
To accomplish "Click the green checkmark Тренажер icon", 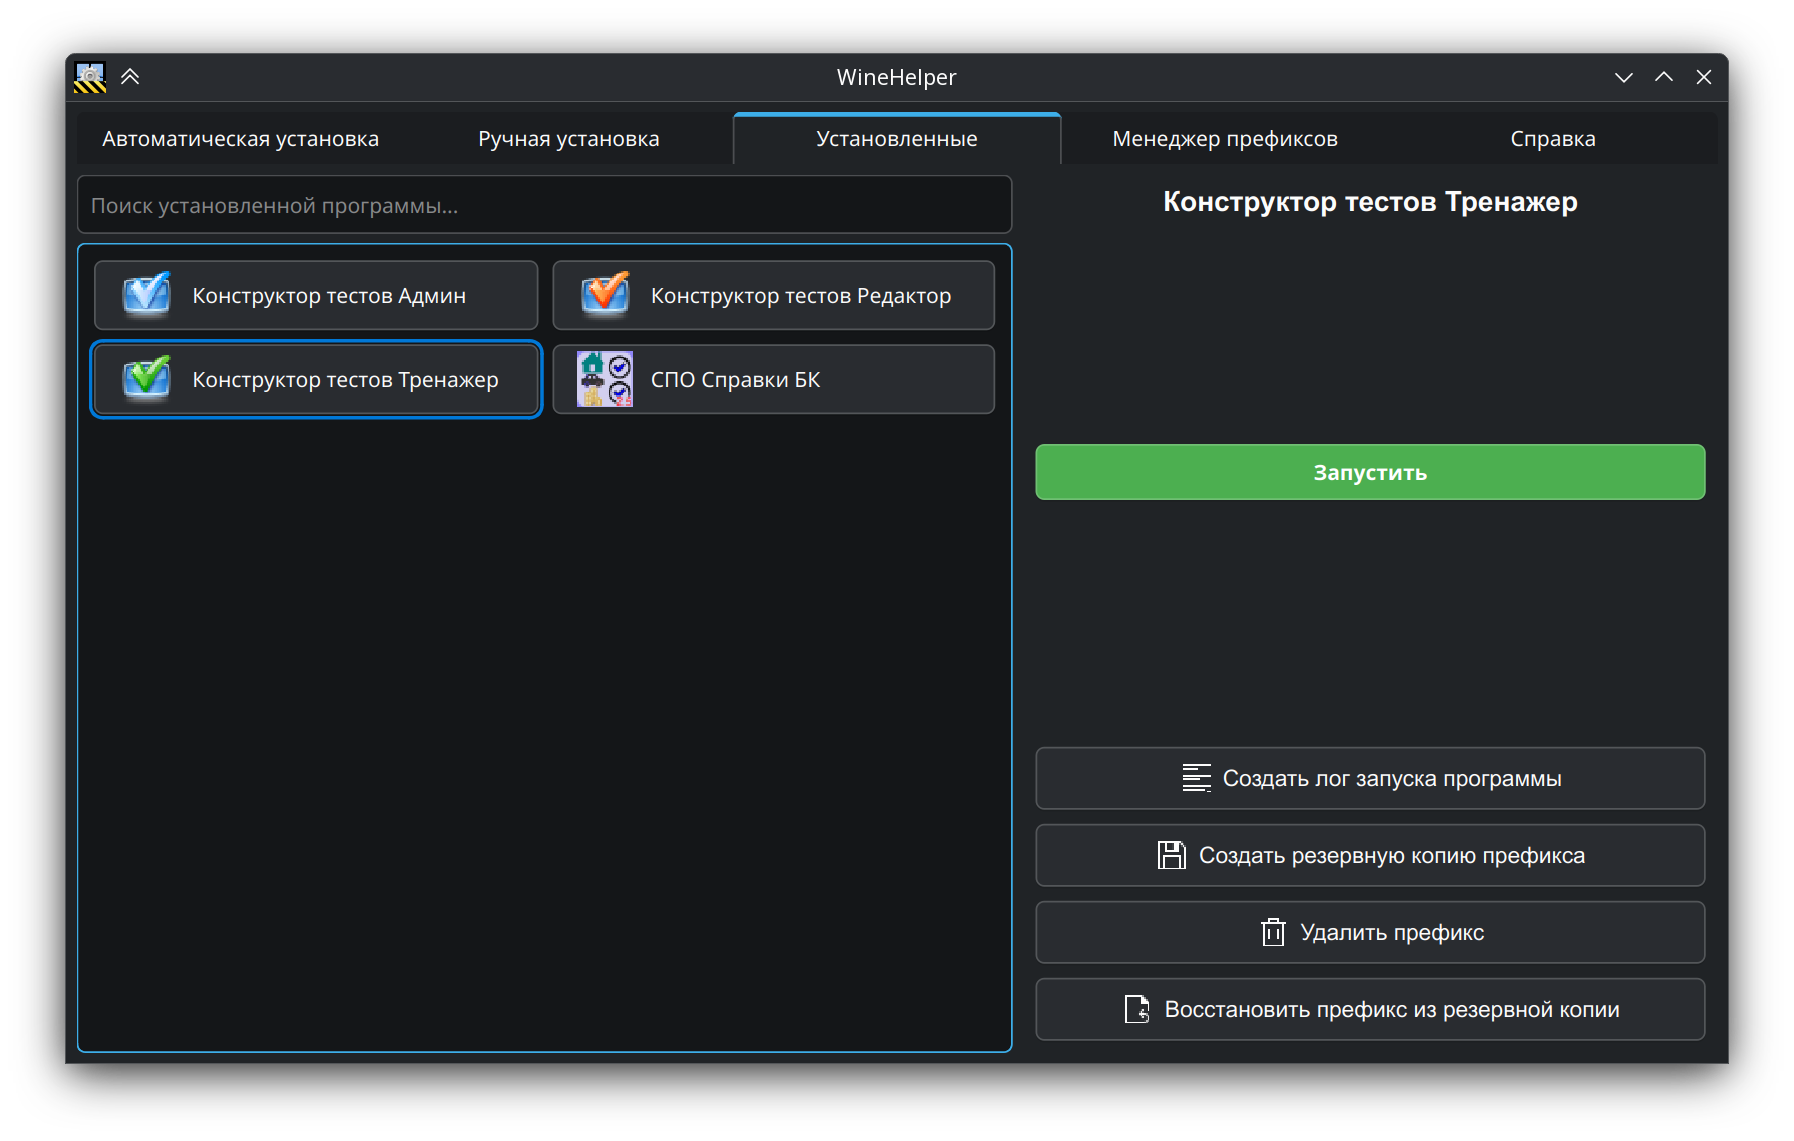I will point(146,379).
